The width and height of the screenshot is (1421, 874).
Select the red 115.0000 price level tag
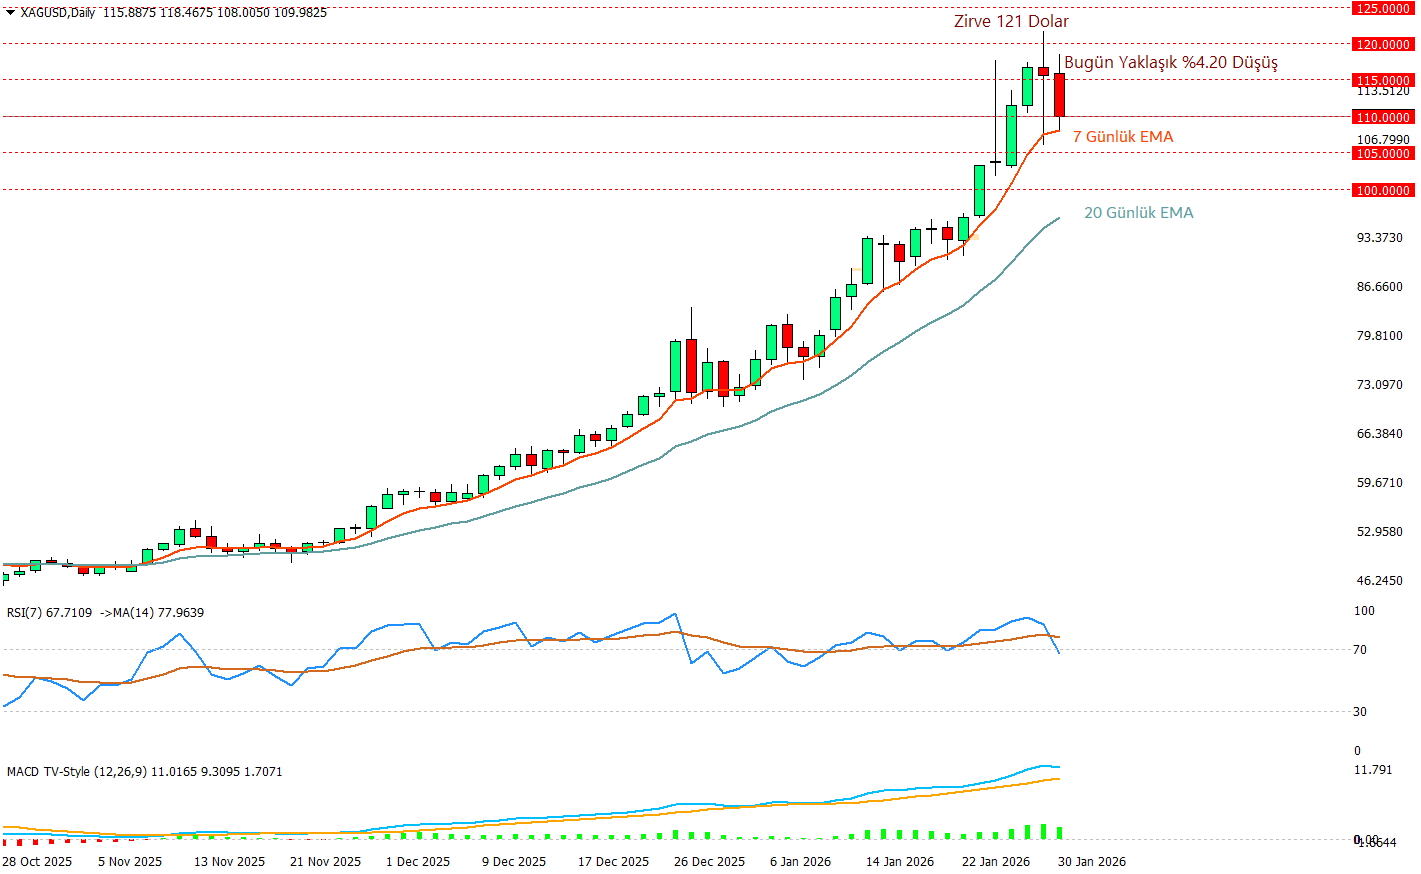tap(1382, 80)
